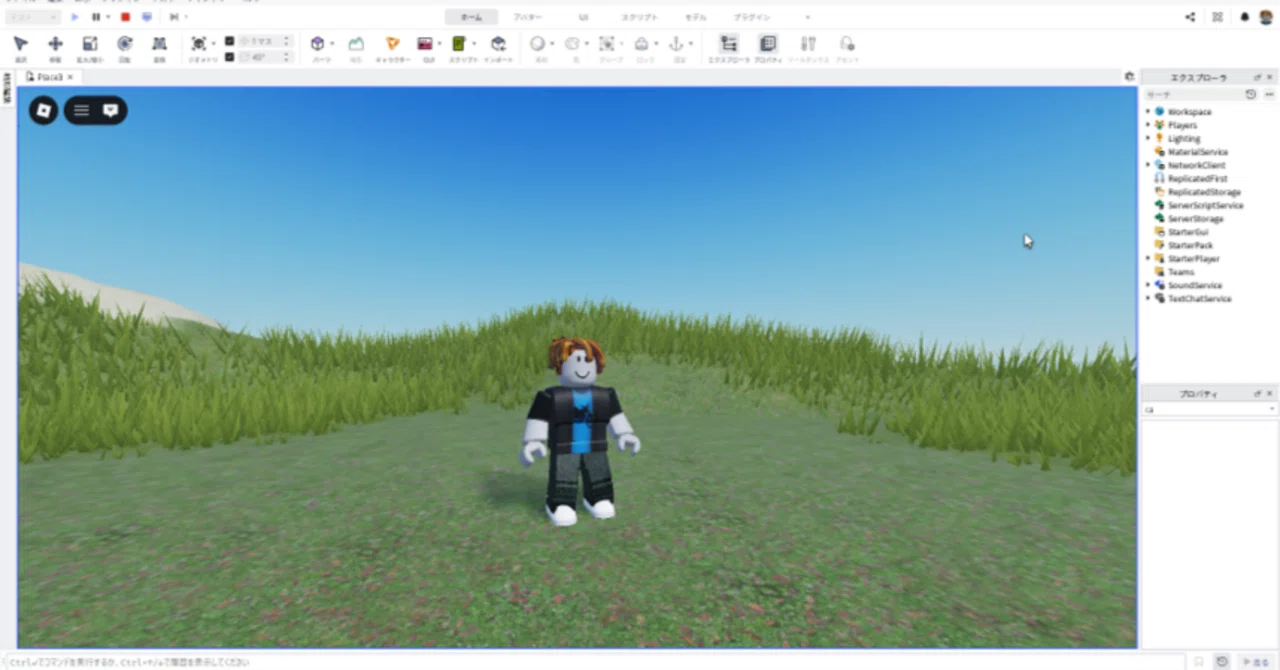Expand the StarterPlayer tree node
Viewport: 1280px width, 670px height.
[x=1148, y=258]
